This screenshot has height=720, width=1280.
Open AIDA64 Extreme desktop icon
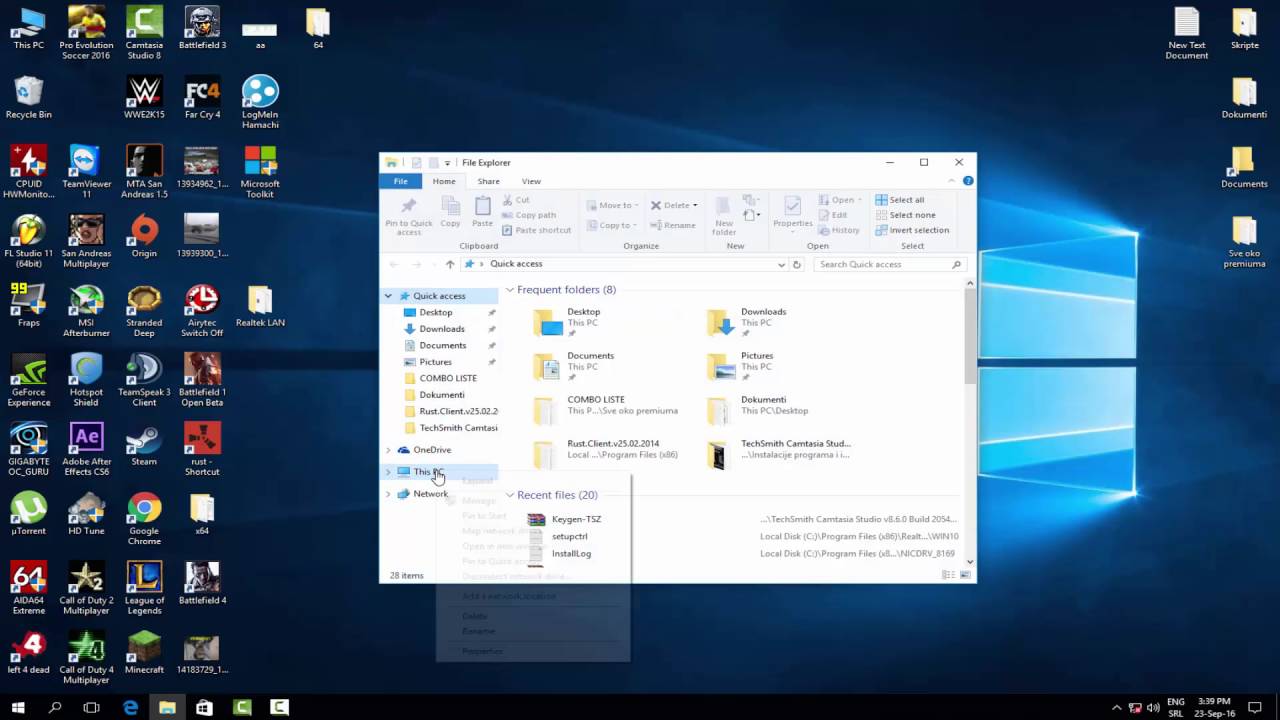(28, 589)
